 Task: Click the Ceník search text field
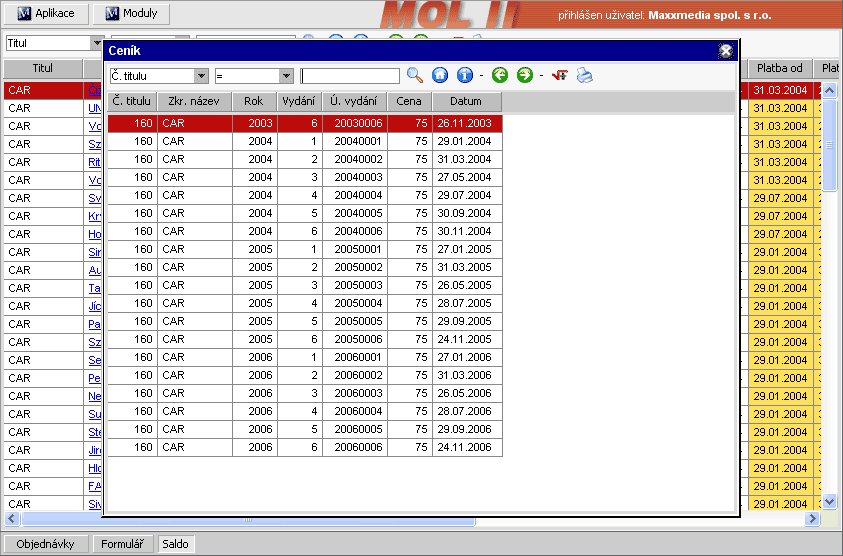pos(350,76)
